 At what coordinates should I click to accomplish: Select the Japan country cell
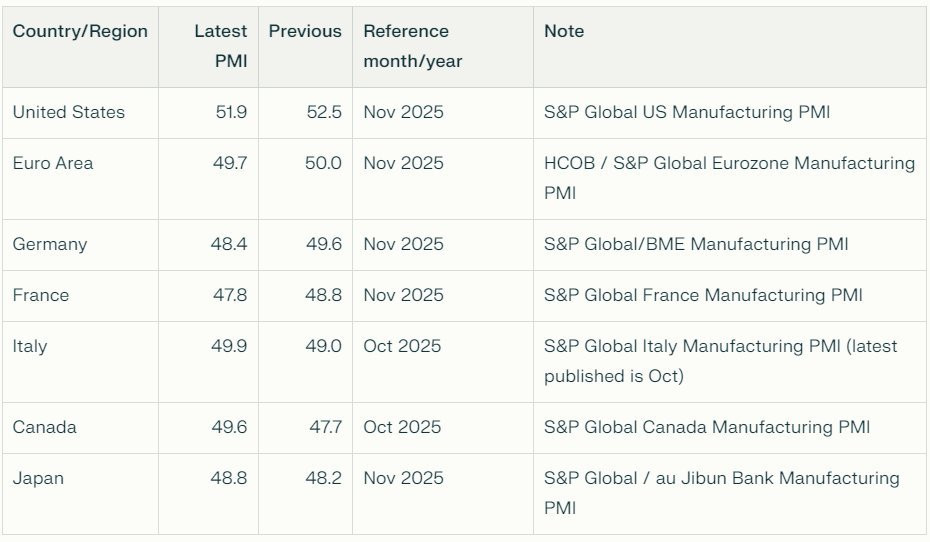click(38, 478)
